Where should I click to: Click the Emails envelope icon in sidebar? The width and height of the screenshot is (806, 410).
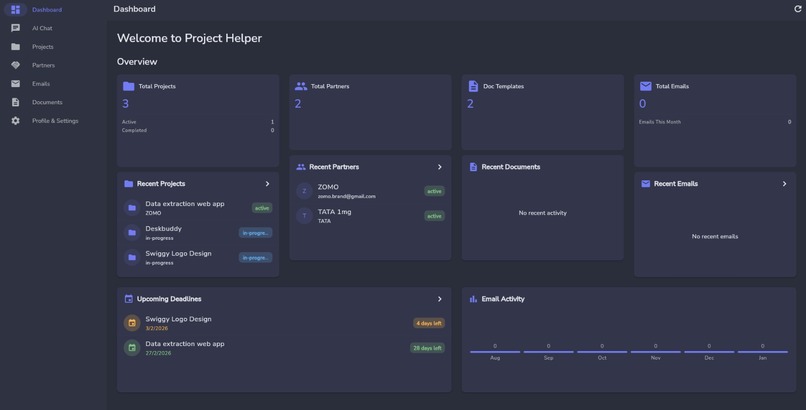click(15, 84)
